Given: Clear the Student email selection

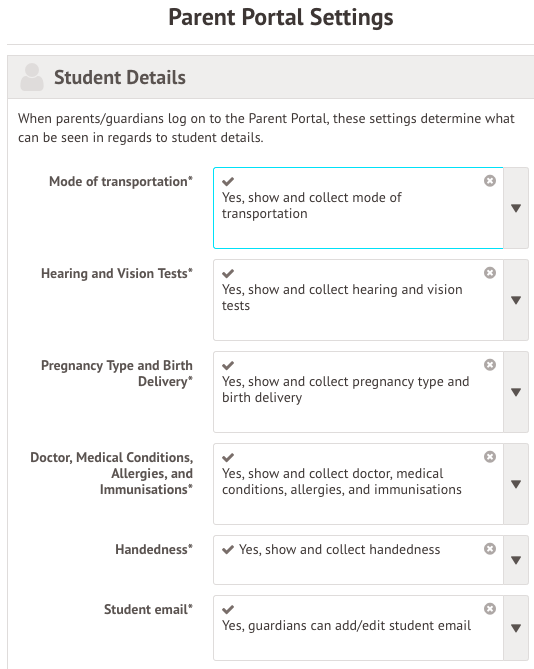Looking at the screenshot, I should (490, 609).
